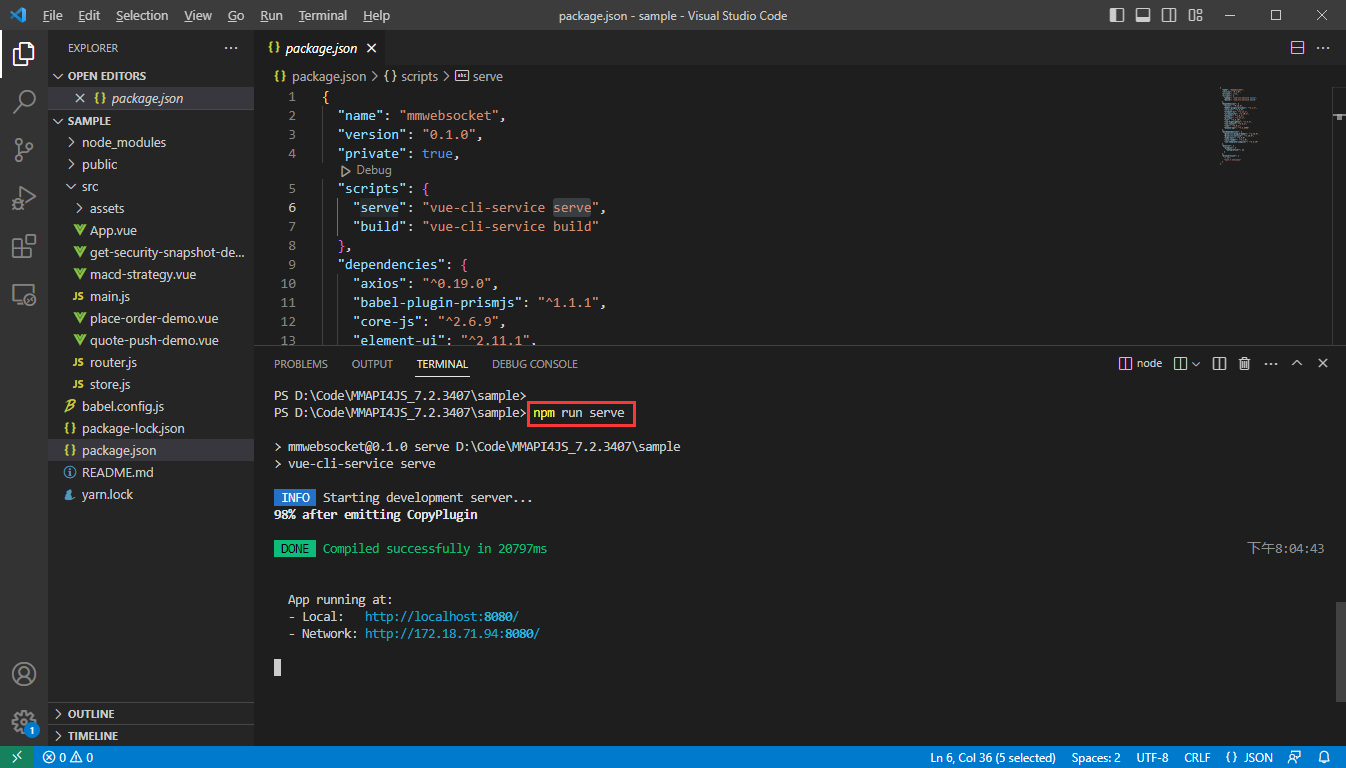Click Debug above scripts
1346x768 pixels.
[x=373, y=170]
